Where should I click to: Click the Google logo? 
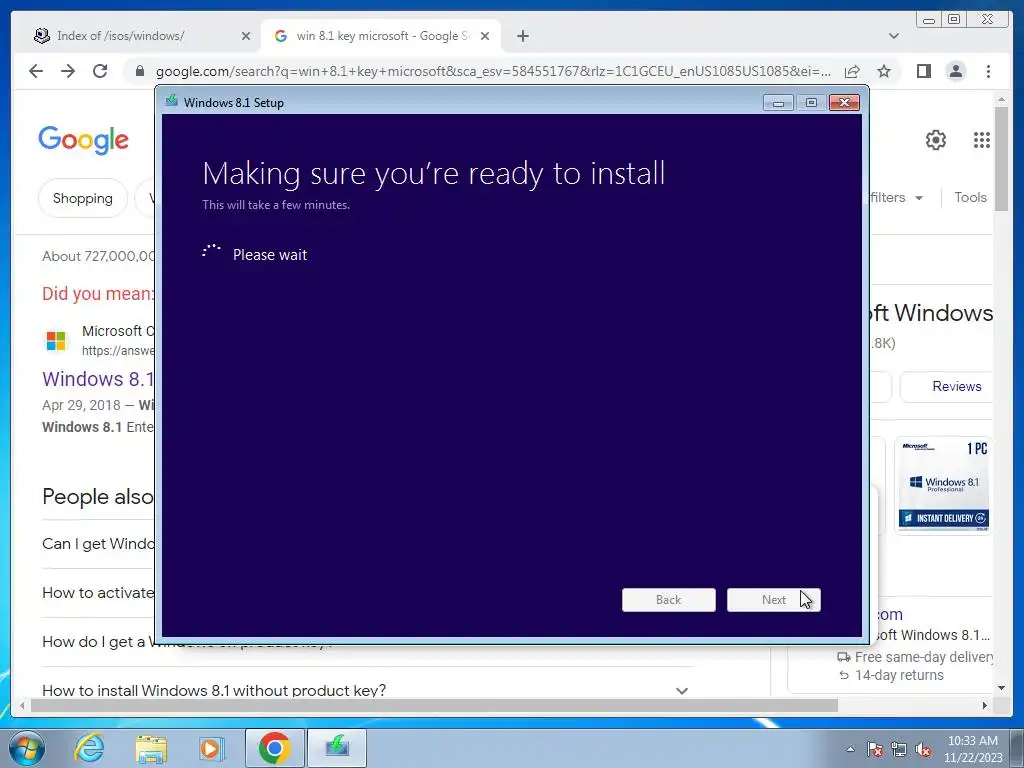tap(83, 140)
